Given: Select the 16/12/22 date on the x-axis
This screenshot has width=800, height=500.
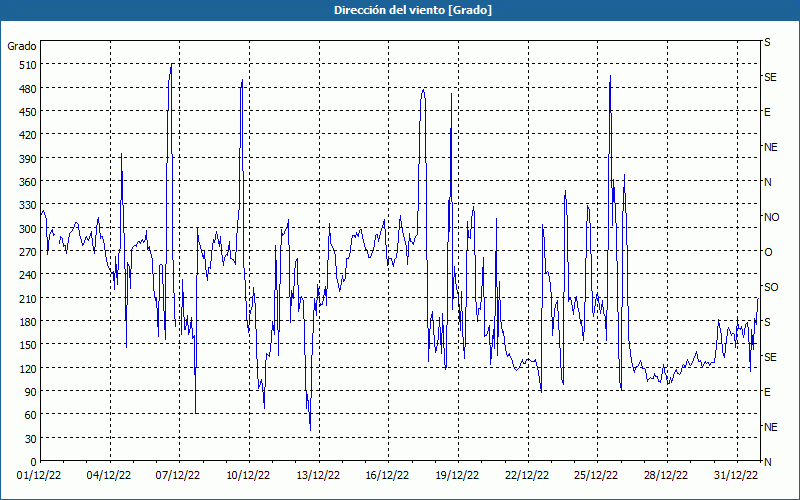Looking at the screenshot, I should pyautogui.click(x=387, y=476).
